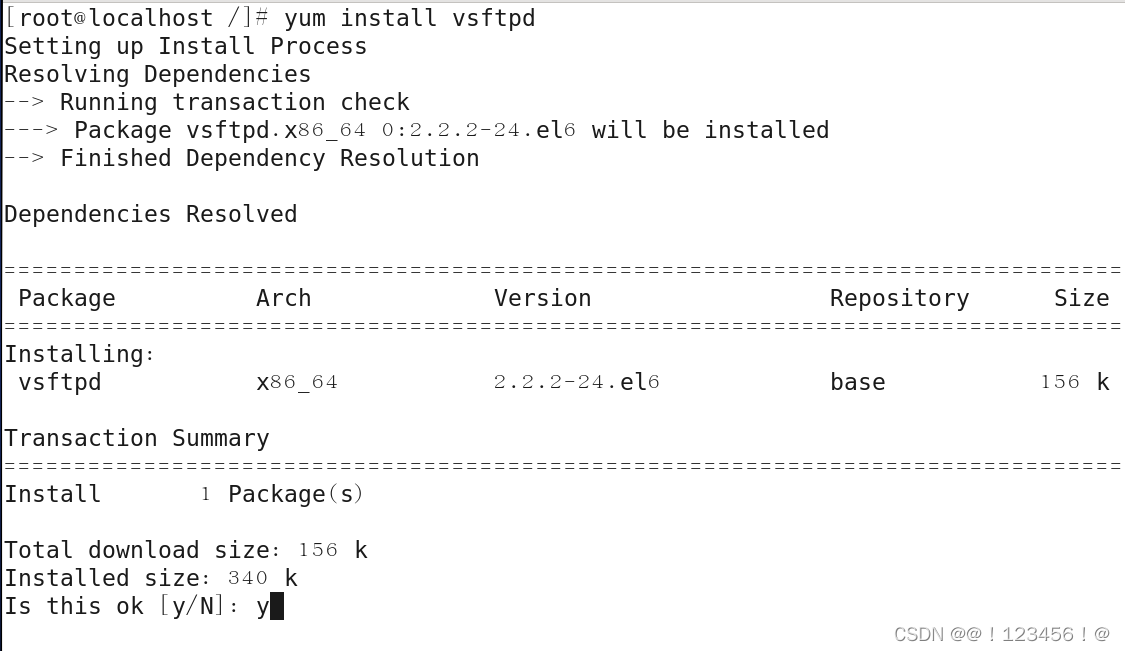Click the Package column header
Viewport: 1125px width, 651px height.
click(x=67, y=298)
